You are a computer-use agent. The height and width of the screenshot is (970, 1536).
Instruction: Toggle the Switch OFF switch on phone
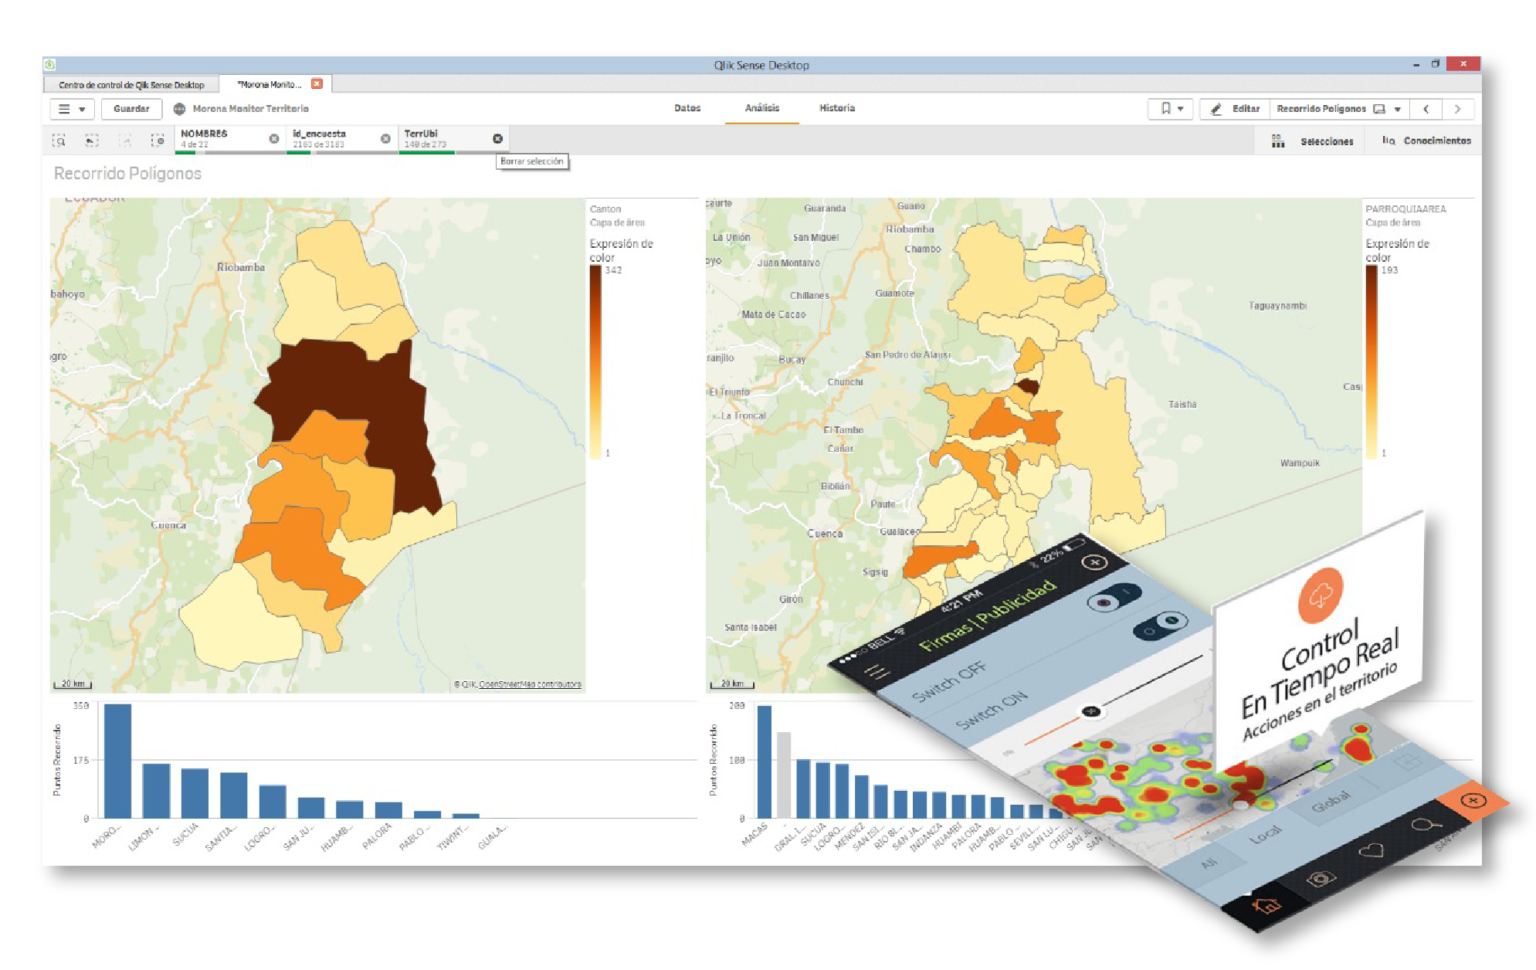[1112, 600]
